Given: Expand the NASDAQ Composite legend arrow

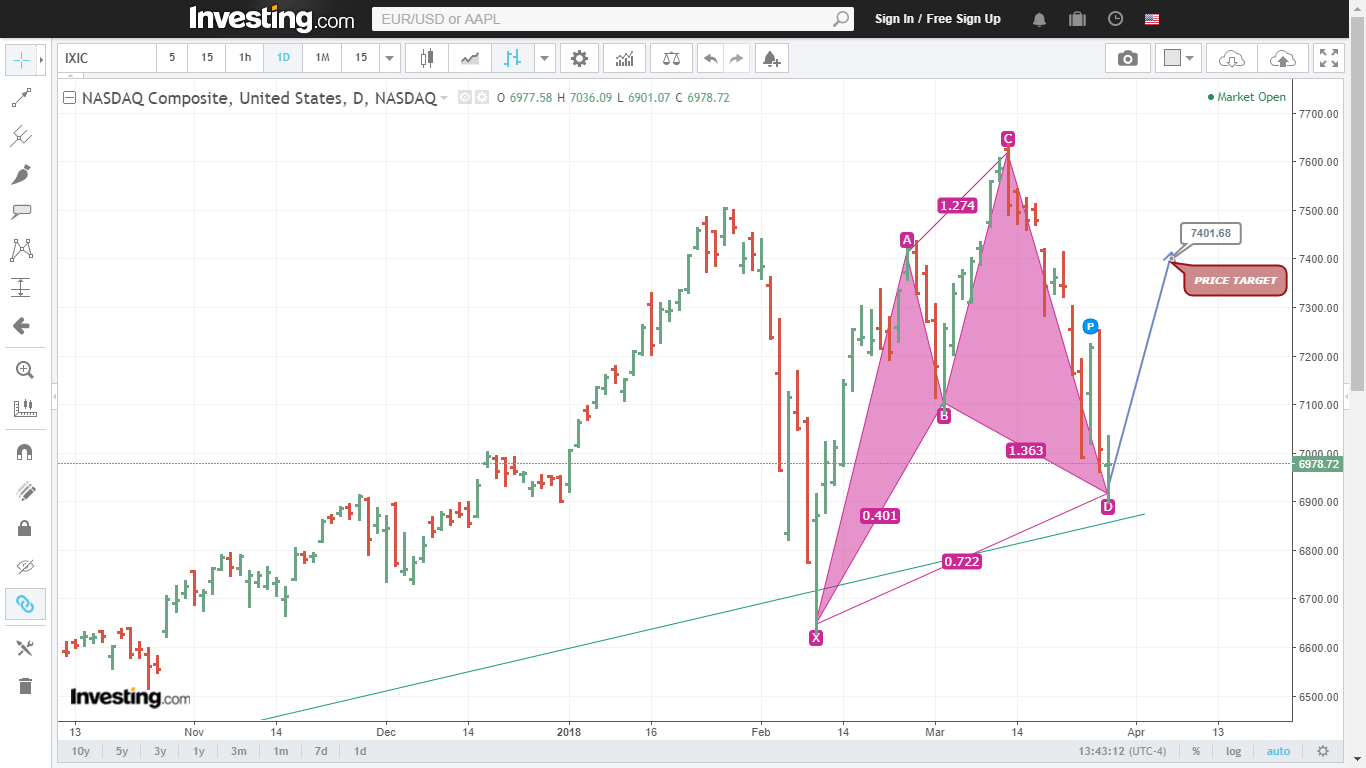Looking at the screenshot, I should coord(444,99).
